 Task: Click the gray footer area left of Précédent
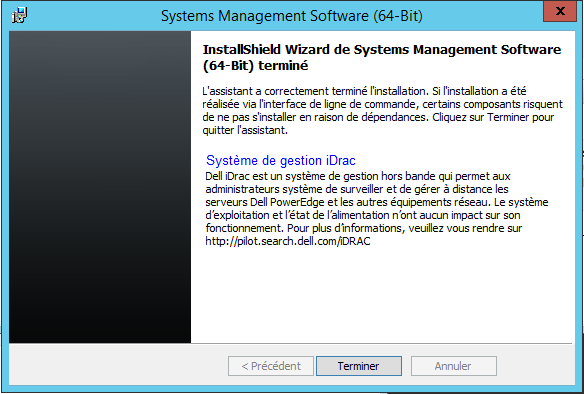point(118,365)
